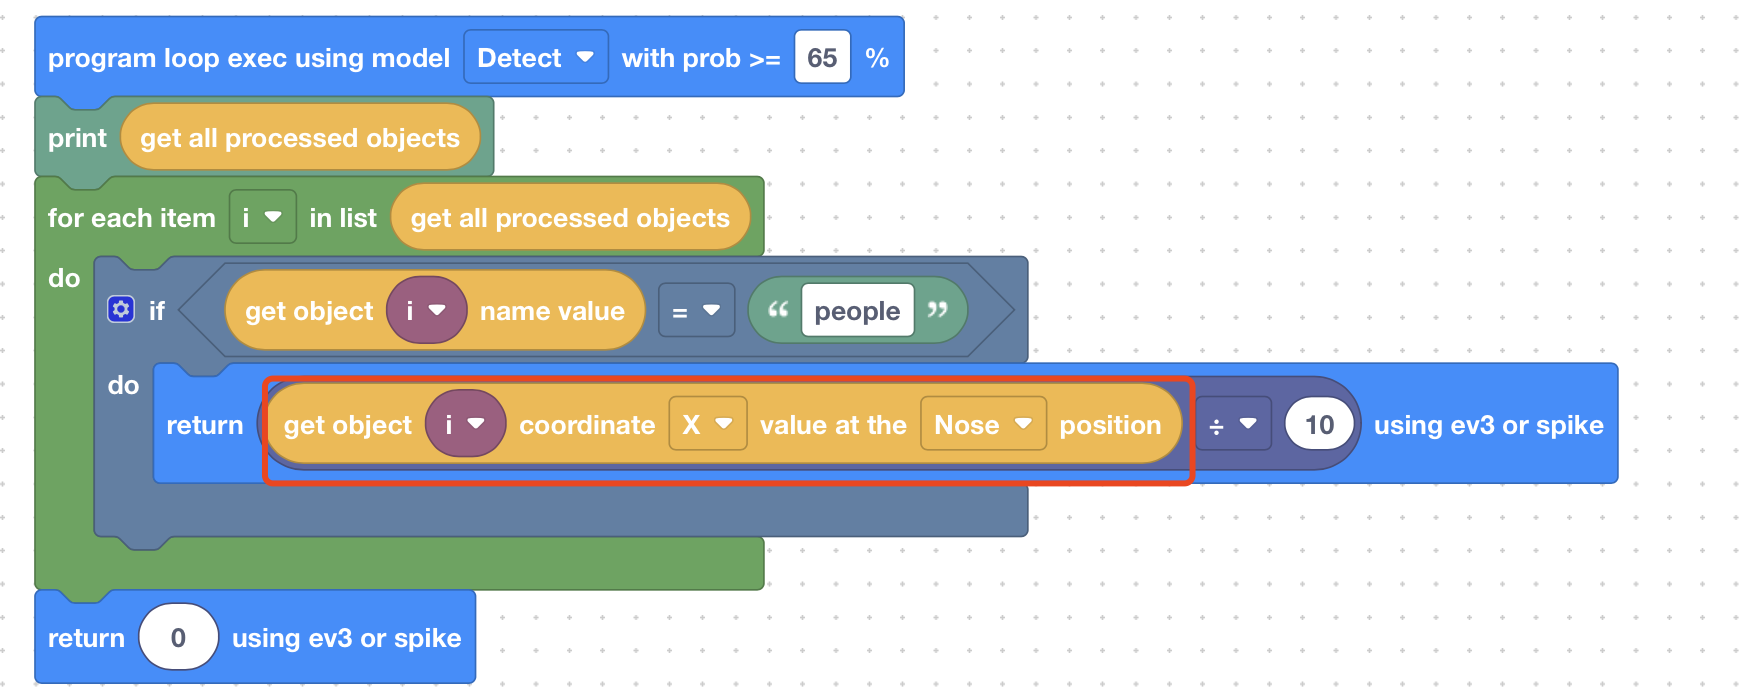Screen dimensions: 1744x690
Task: Click the return value 0 field
Action: pos(178,638)
